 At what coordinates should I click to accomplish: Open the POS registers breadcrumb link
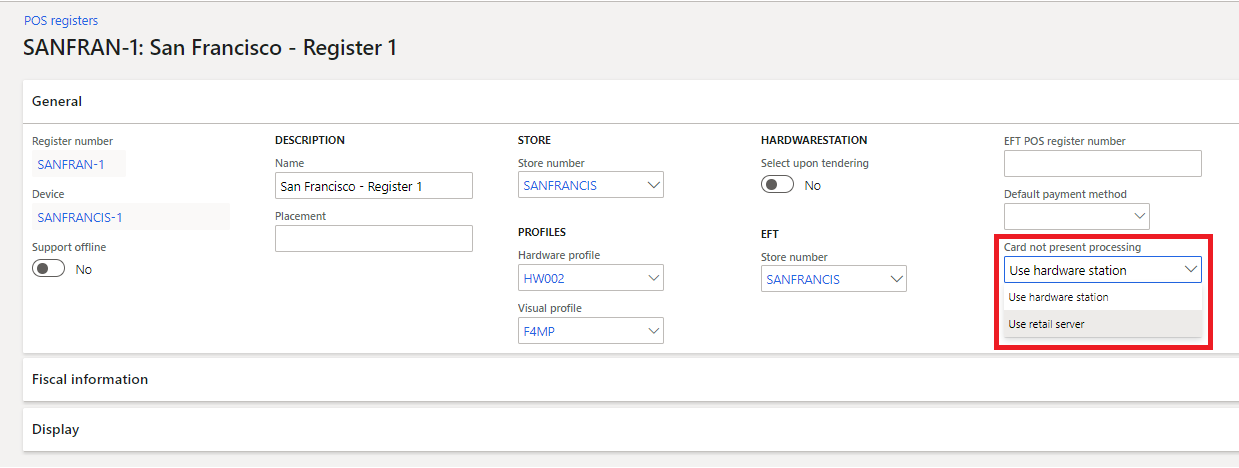61,20
